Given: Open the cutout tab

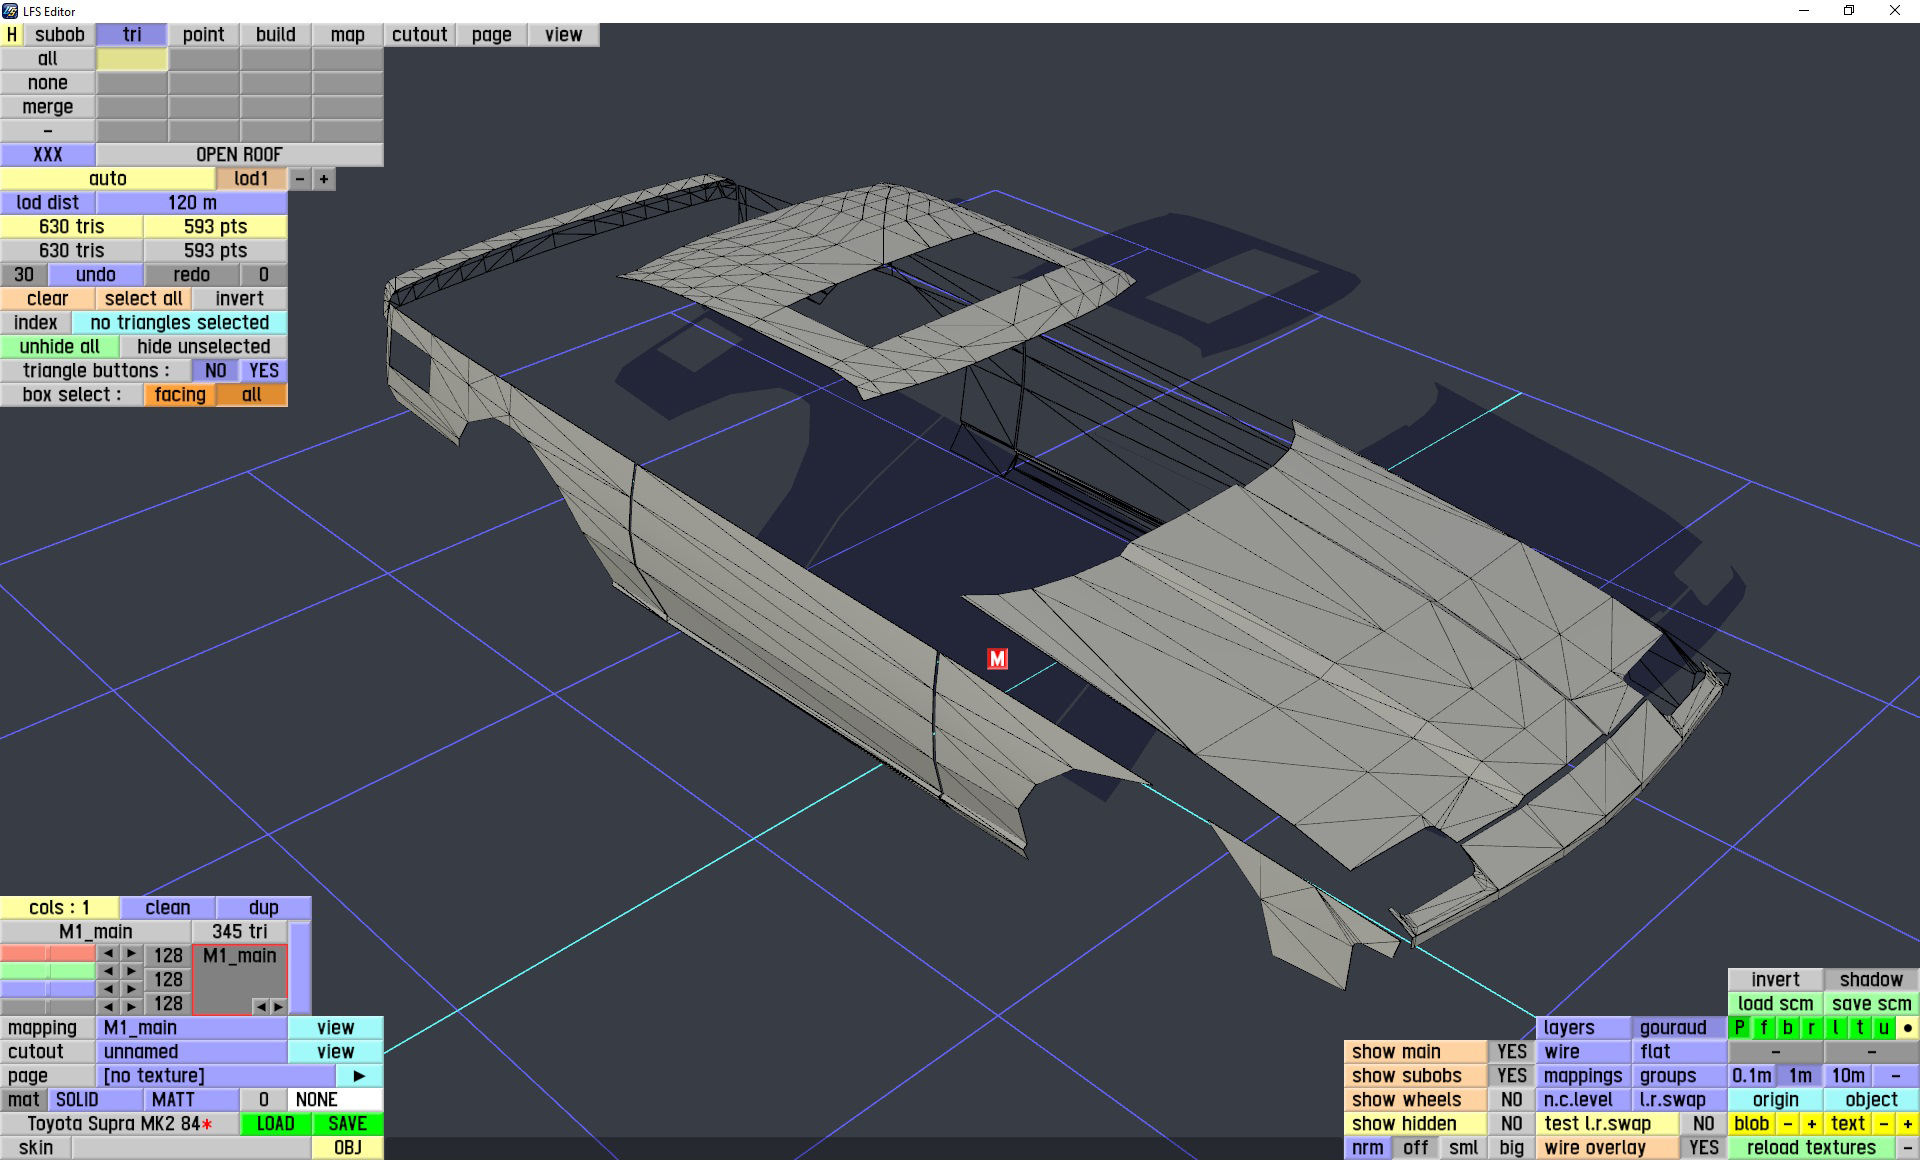Looking at the screenshot, I should [419, 34].
